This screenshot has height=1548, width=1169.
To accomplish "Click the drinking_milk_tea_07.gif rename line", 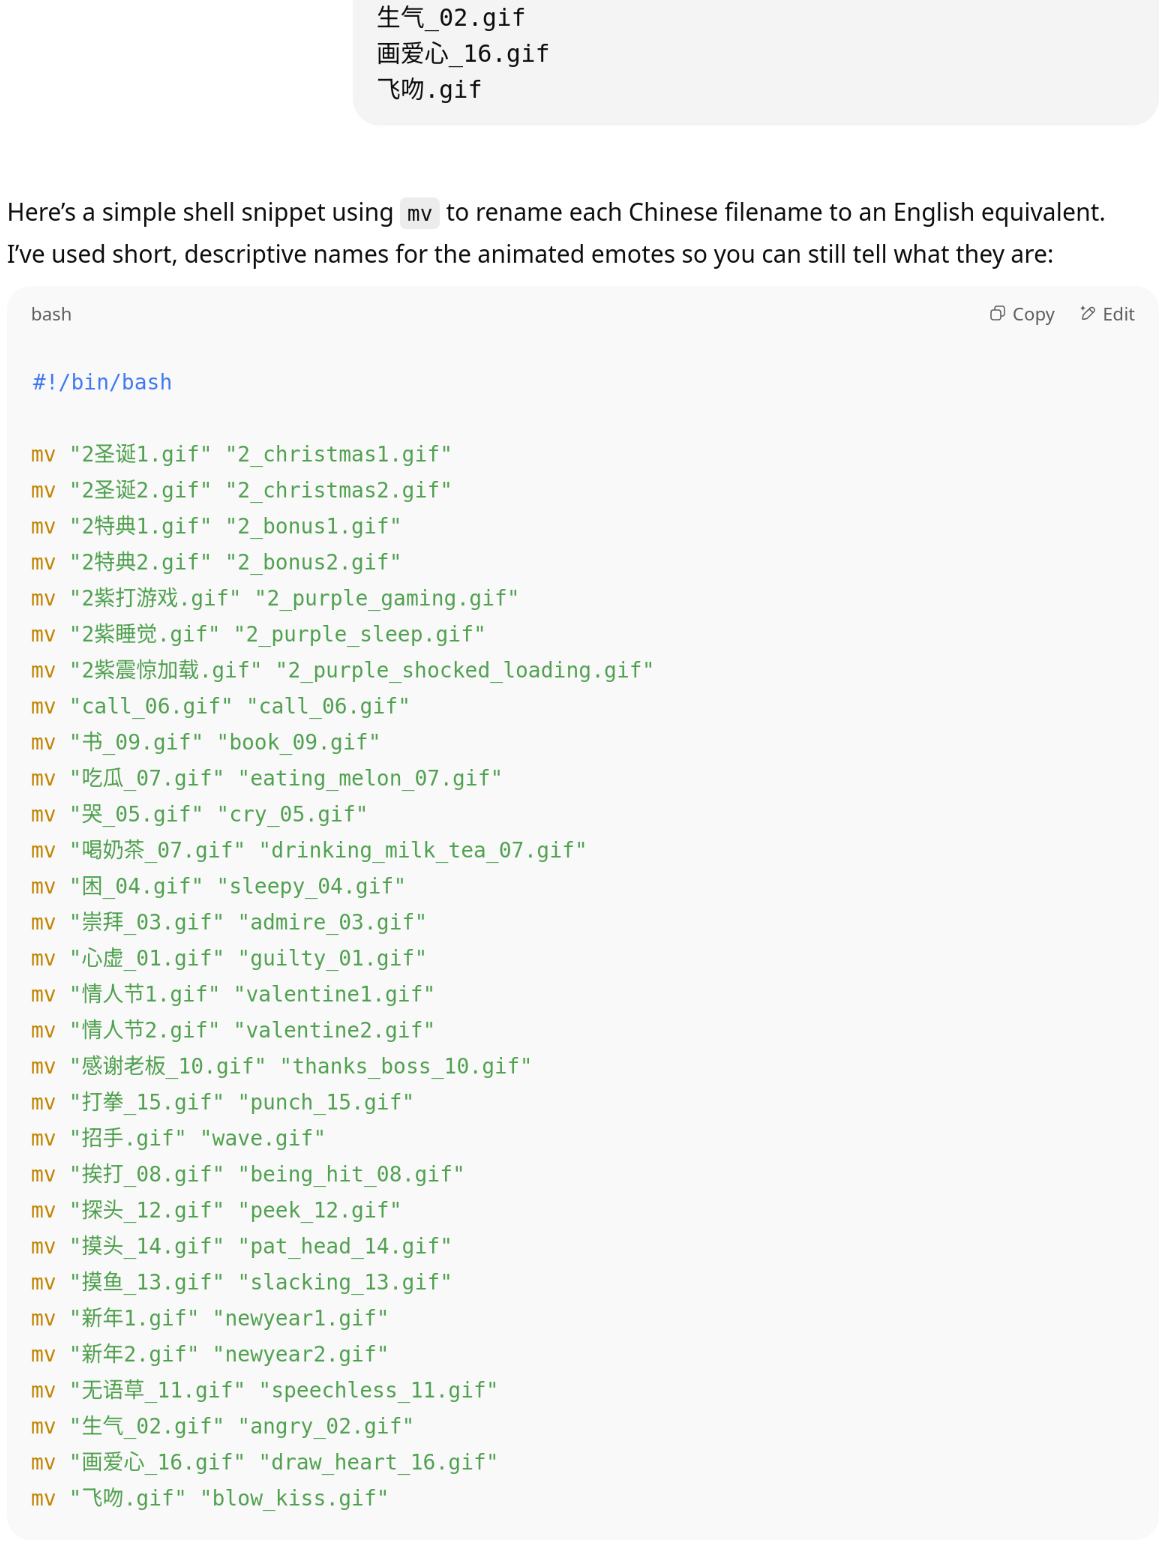I will tap(308, 851).
